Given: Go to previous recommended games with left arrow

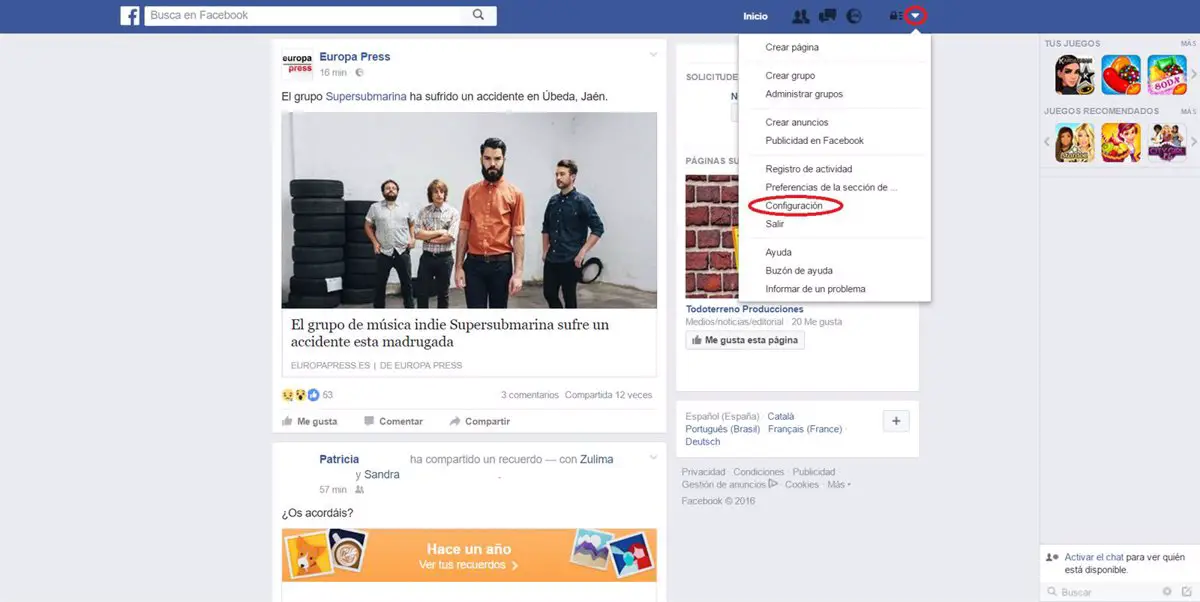Looking at the screenshot, I should pos(1047,142).
